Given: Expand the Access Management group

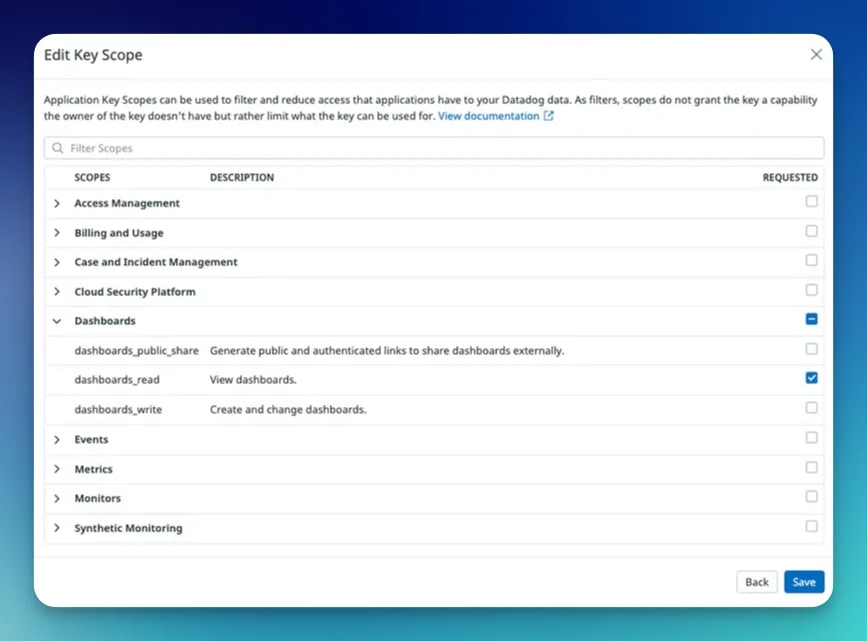Looking at the screenshot, I should [57, 204].
